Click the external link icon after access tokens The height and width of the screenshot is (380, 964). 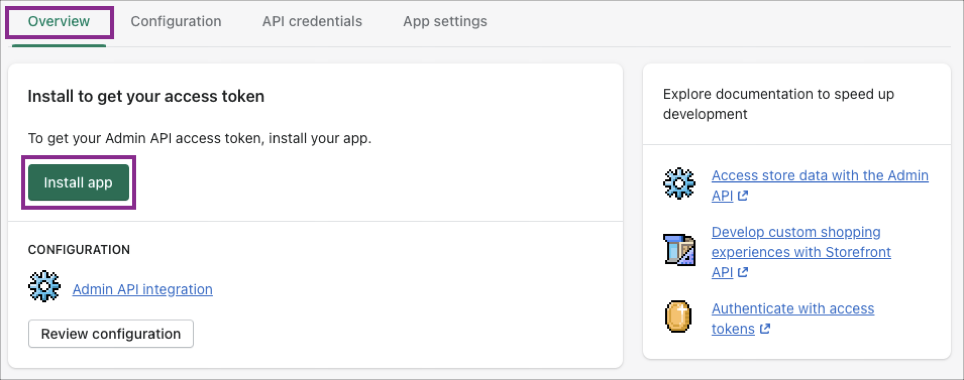(765, 329)
